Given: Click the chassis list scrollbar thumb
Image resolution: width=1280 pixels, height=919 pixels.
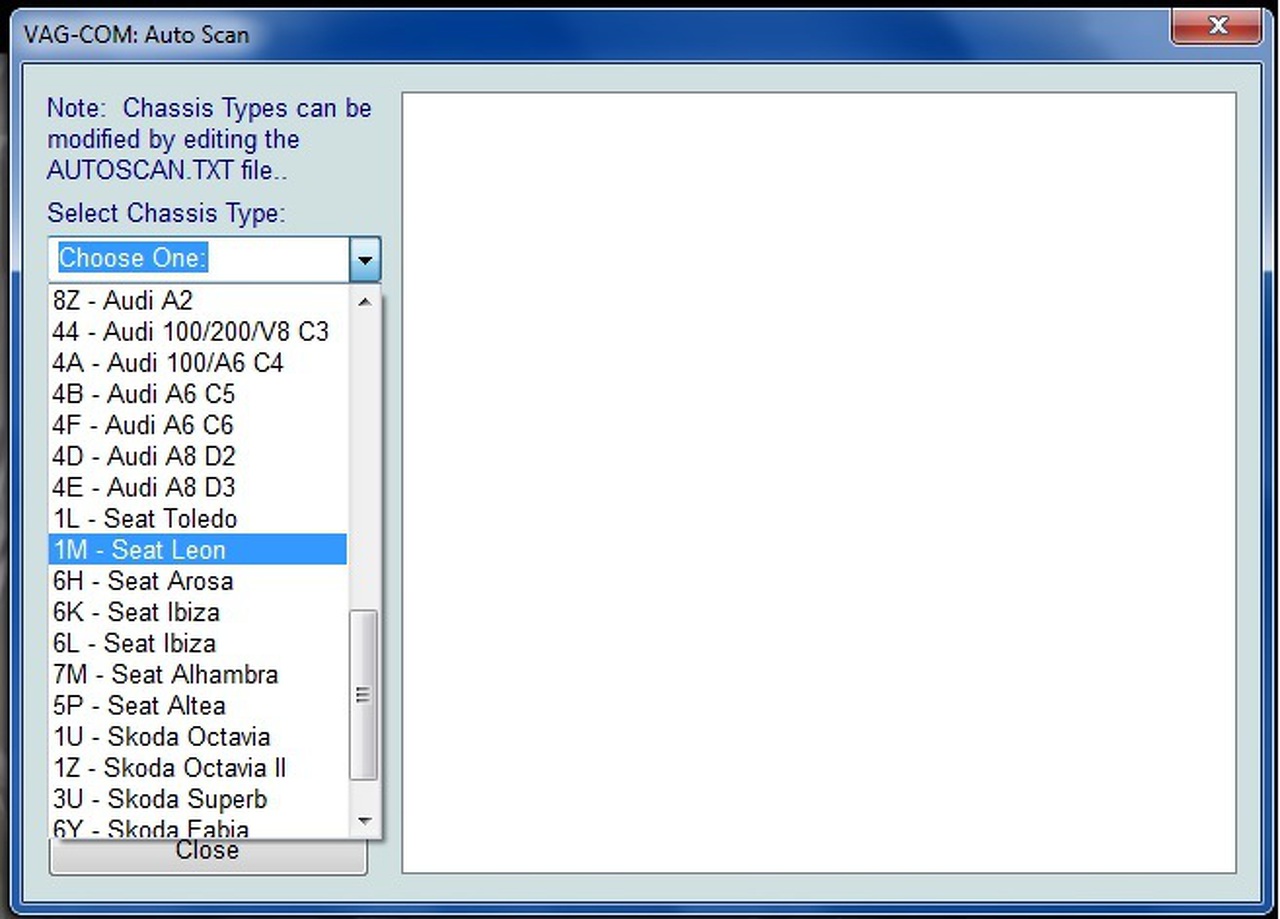Looking at the screenshot, I should 364,694.
